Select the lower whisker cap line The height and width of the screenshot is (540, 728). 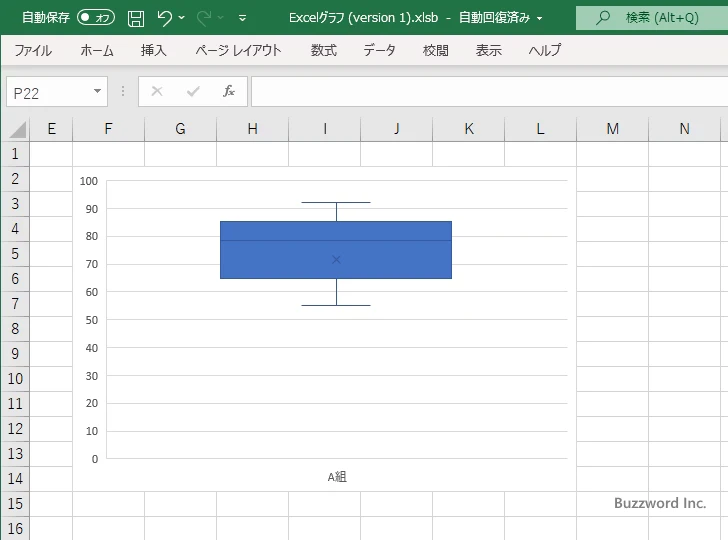tap(336, 306)
